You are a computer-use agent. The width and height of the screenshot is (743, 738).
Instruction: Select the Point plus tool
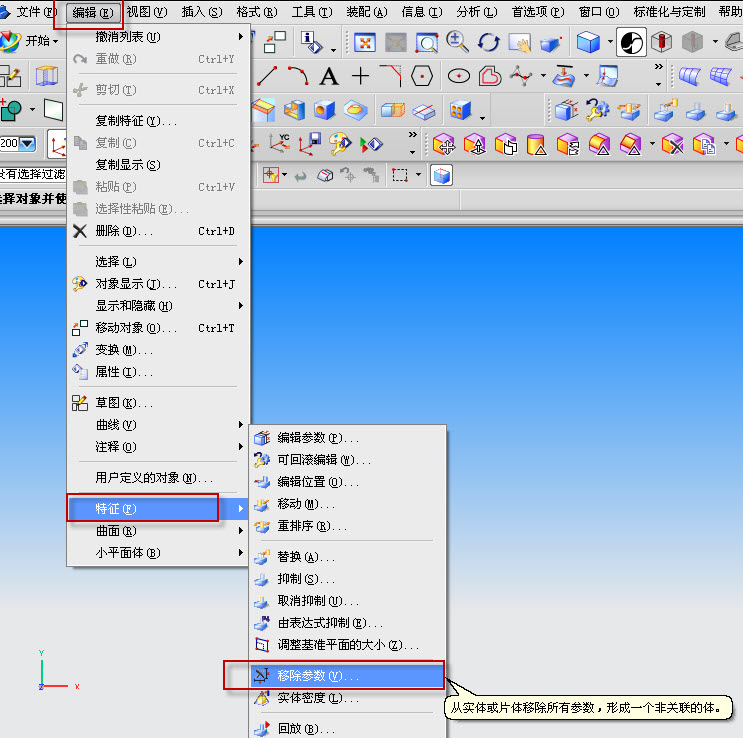tap(361, 76)
